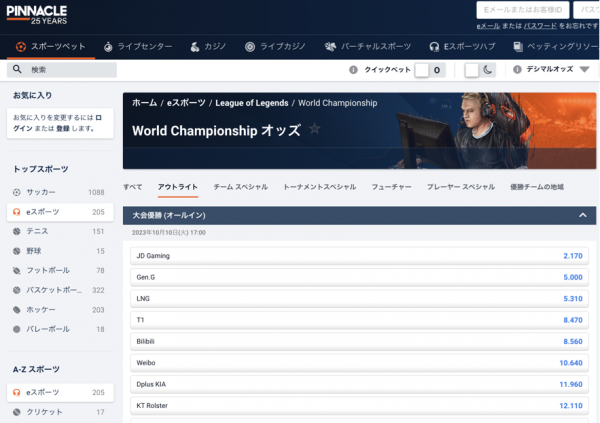Click the moon dark mode icon

click(488, 70)
